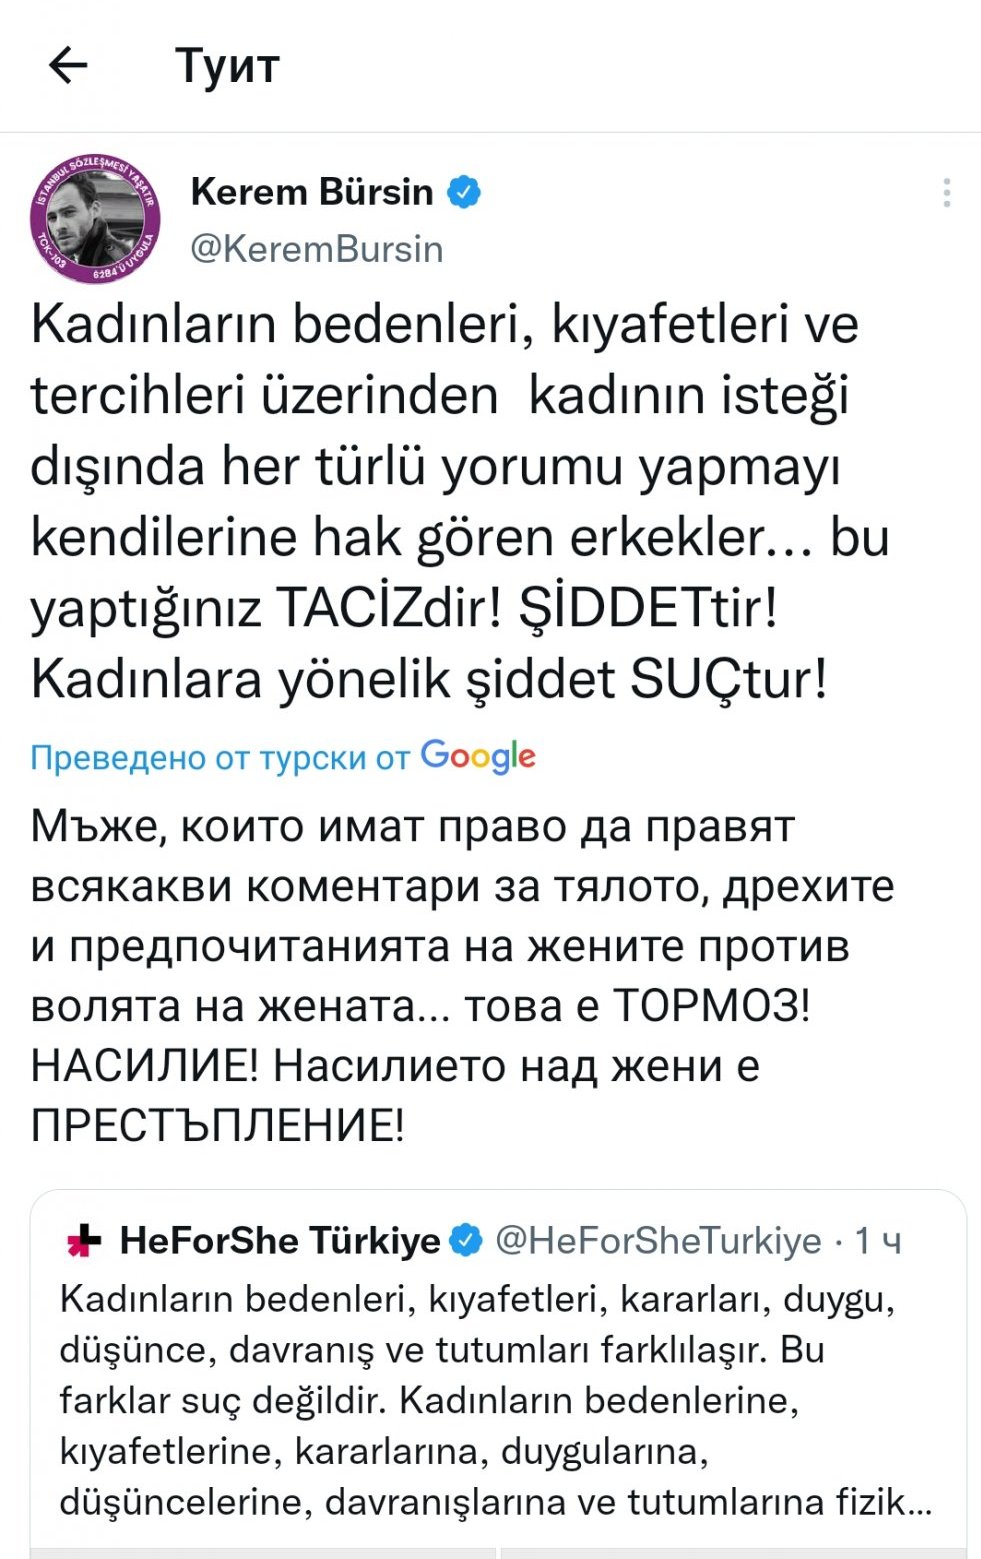Tap the '1 ч' timestamp
This screenshot has height=1559, width=981.
[x=878, y=1241]
